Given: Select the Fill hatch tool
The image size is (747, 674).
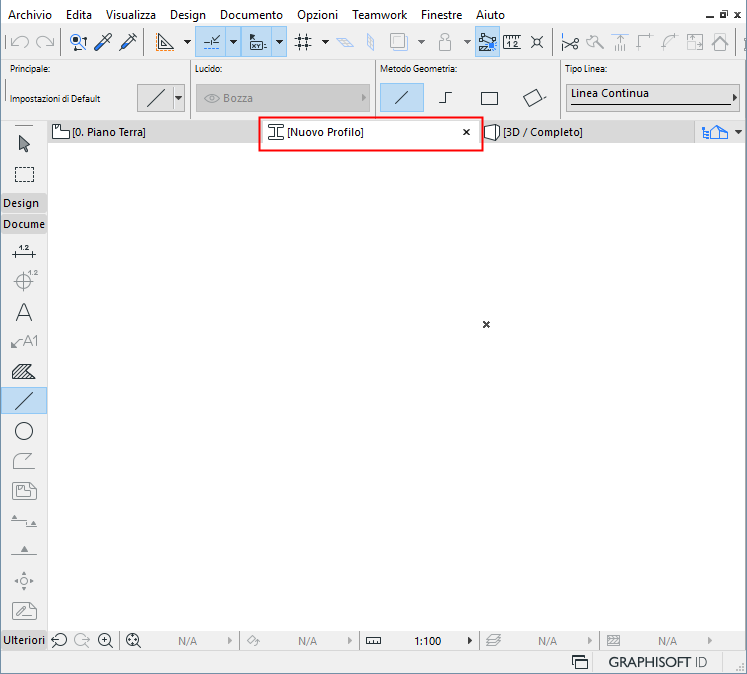Looking at the screenshot, I should click(x=24, y=372).
